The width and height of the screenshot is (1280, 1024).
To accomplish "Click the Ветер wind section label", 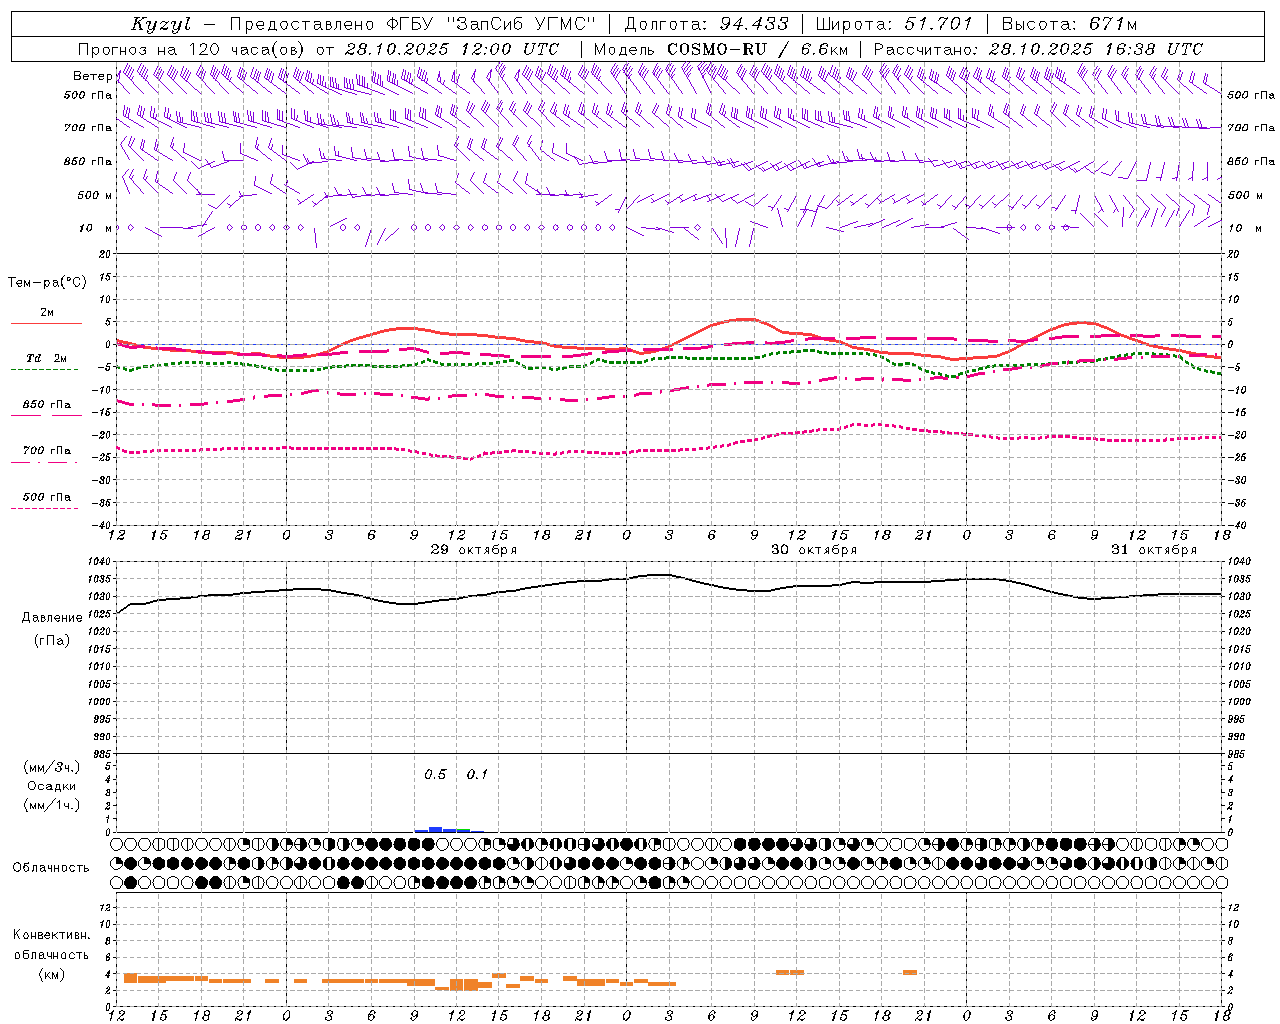I will (x=93, y=76).
